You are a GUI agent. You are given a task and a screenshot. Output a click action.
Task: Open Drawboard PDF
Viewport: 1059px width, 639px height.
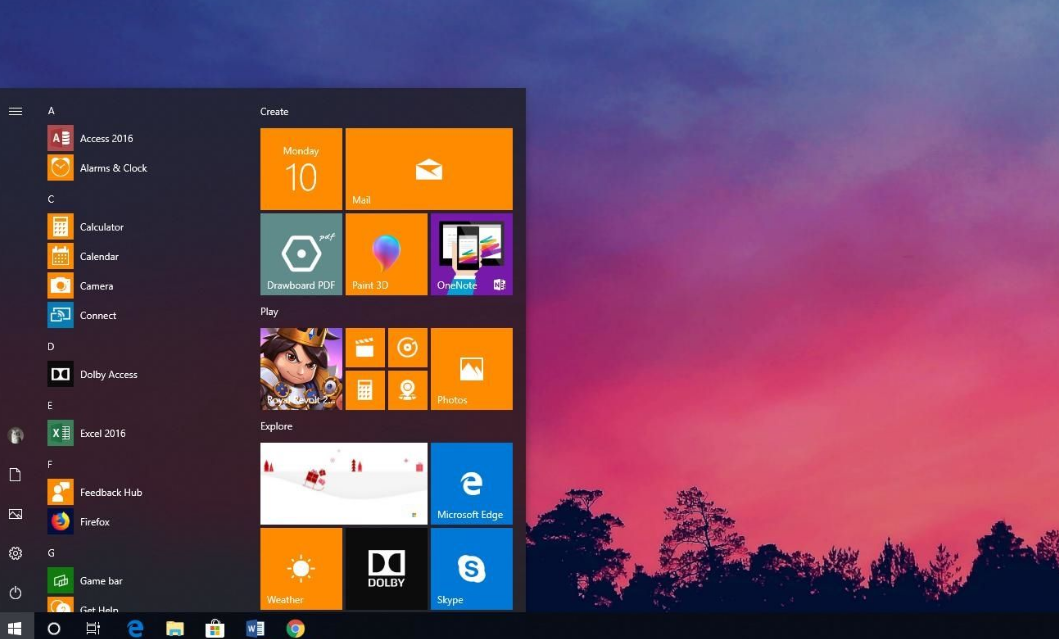coord(300,253)
